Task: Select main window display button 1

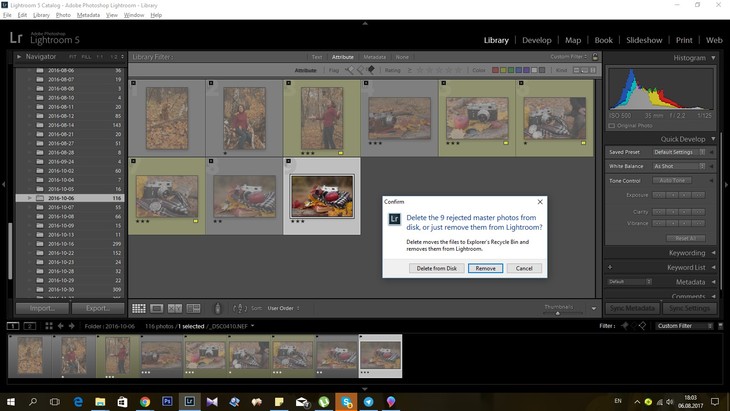Action: coord(13,326)
